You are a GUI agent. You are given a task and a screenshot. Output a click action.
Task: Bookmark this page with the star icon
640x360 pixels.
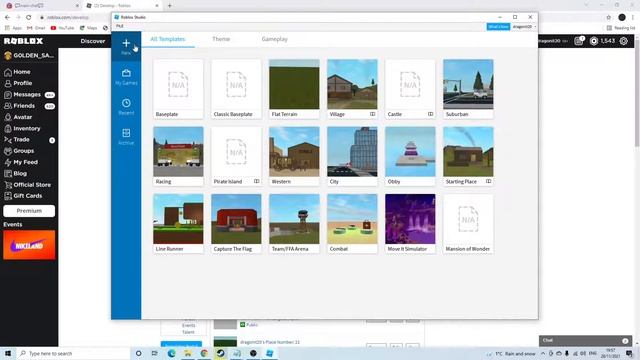point(609,18)
